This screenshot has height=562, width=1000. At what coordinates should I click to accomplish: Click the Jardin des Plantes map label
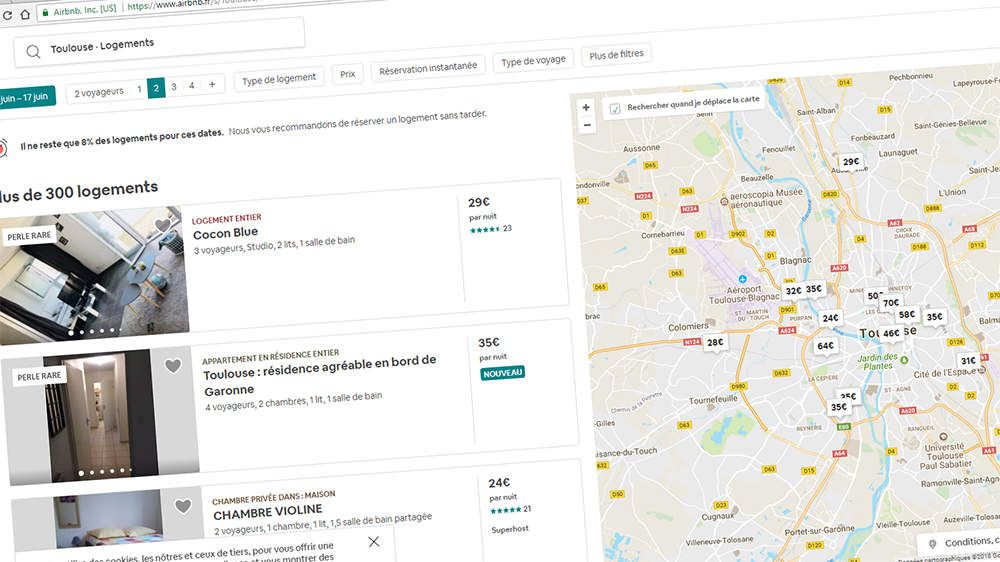(878, 362)
